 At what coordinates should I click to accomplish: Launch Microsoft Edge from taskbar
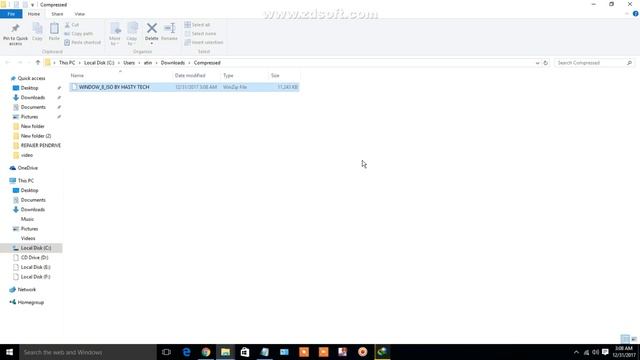pos(186,352)
